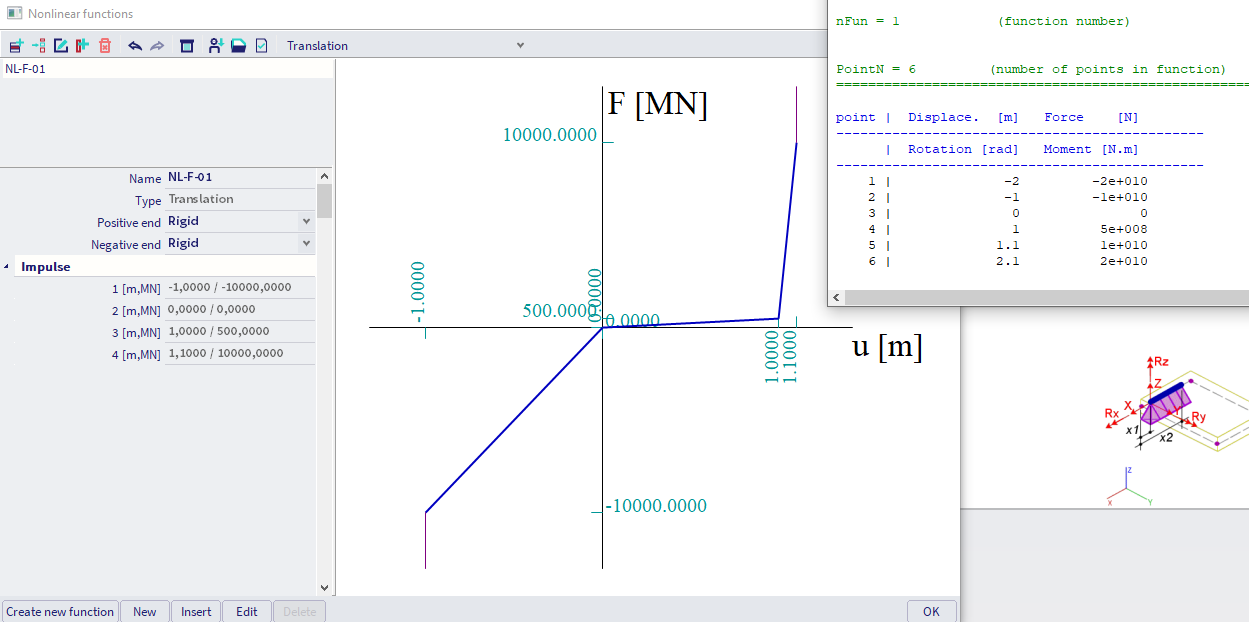Click the Create new function button
The width and height of the screenshot is (1249, 622).
60,611
